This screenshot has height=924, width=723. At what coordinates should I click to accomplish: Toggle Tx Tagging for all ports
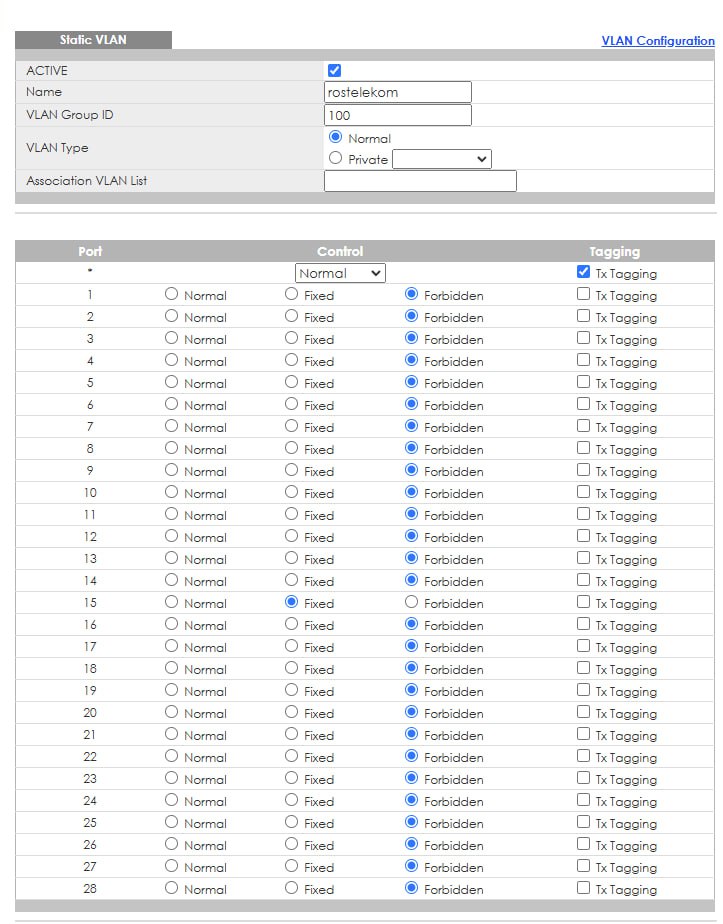[583, 272]
